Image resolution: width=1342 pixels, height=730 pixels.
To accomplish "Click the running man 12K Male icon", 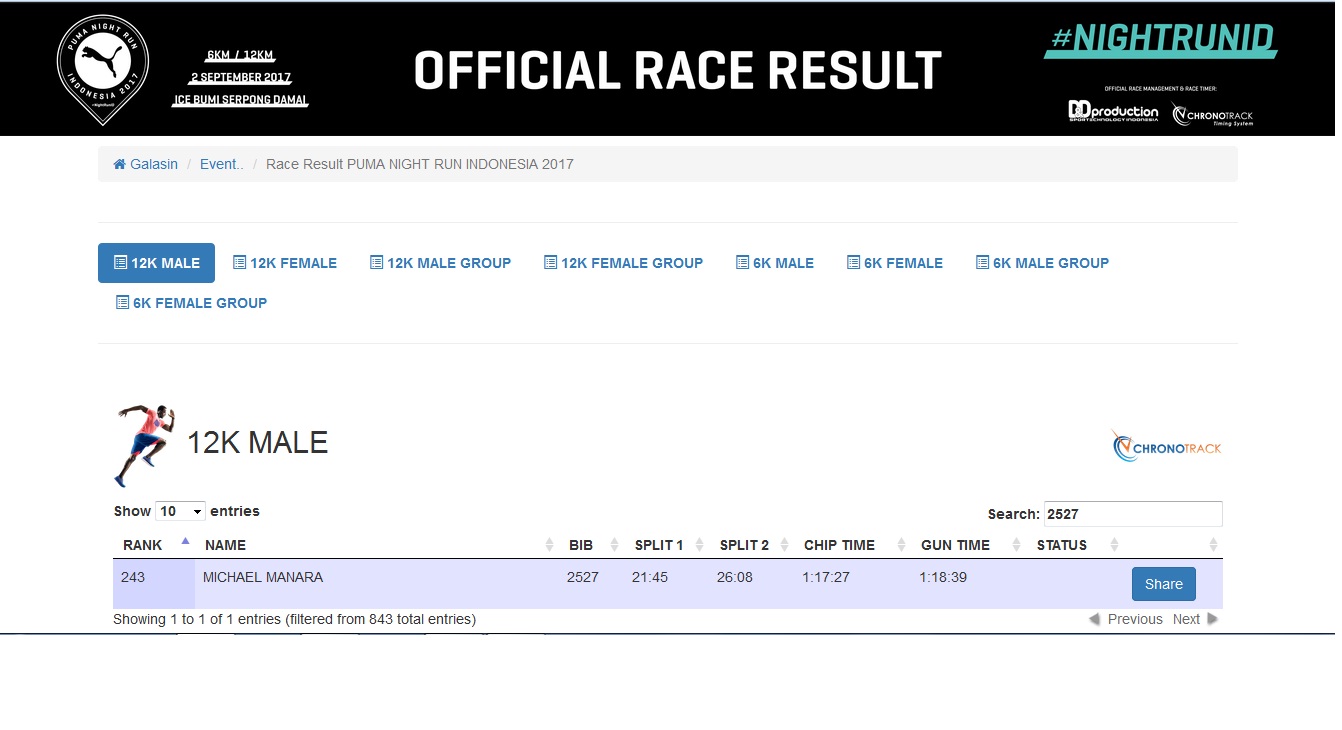I will [x=145, y=444].
